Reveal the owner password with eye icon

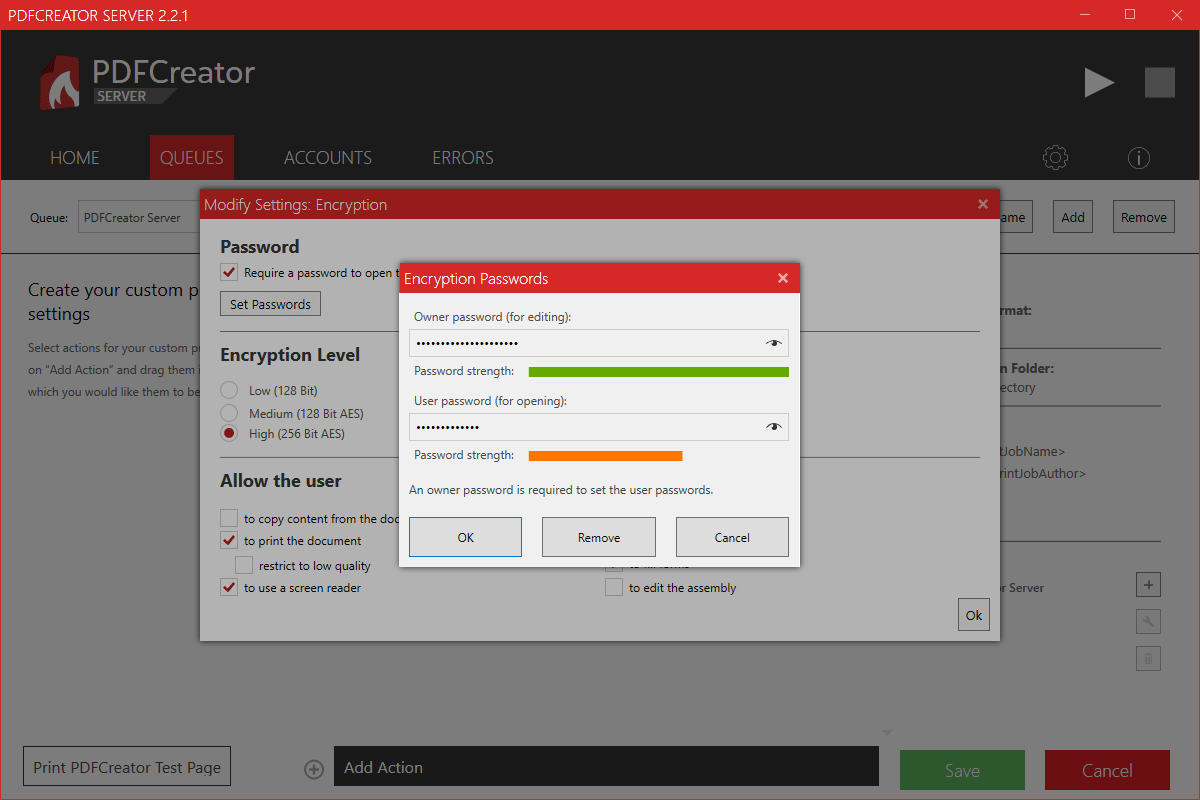[774, 343]
